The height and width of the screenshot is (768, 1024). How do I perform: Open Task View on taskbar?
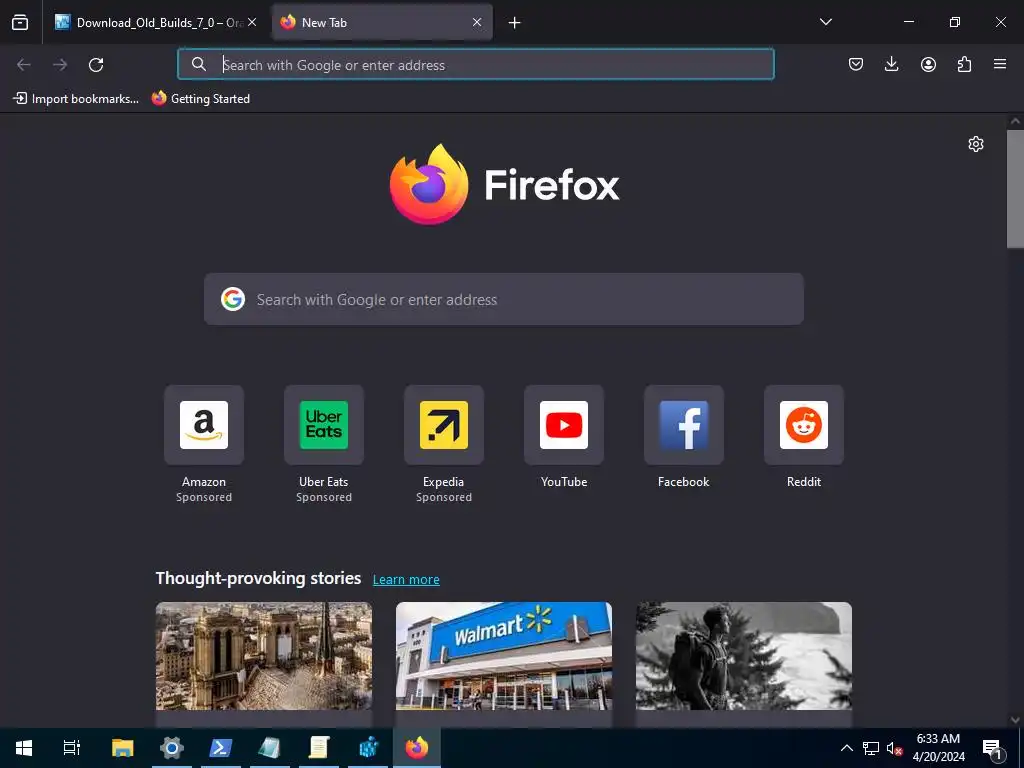coord(72,748)
